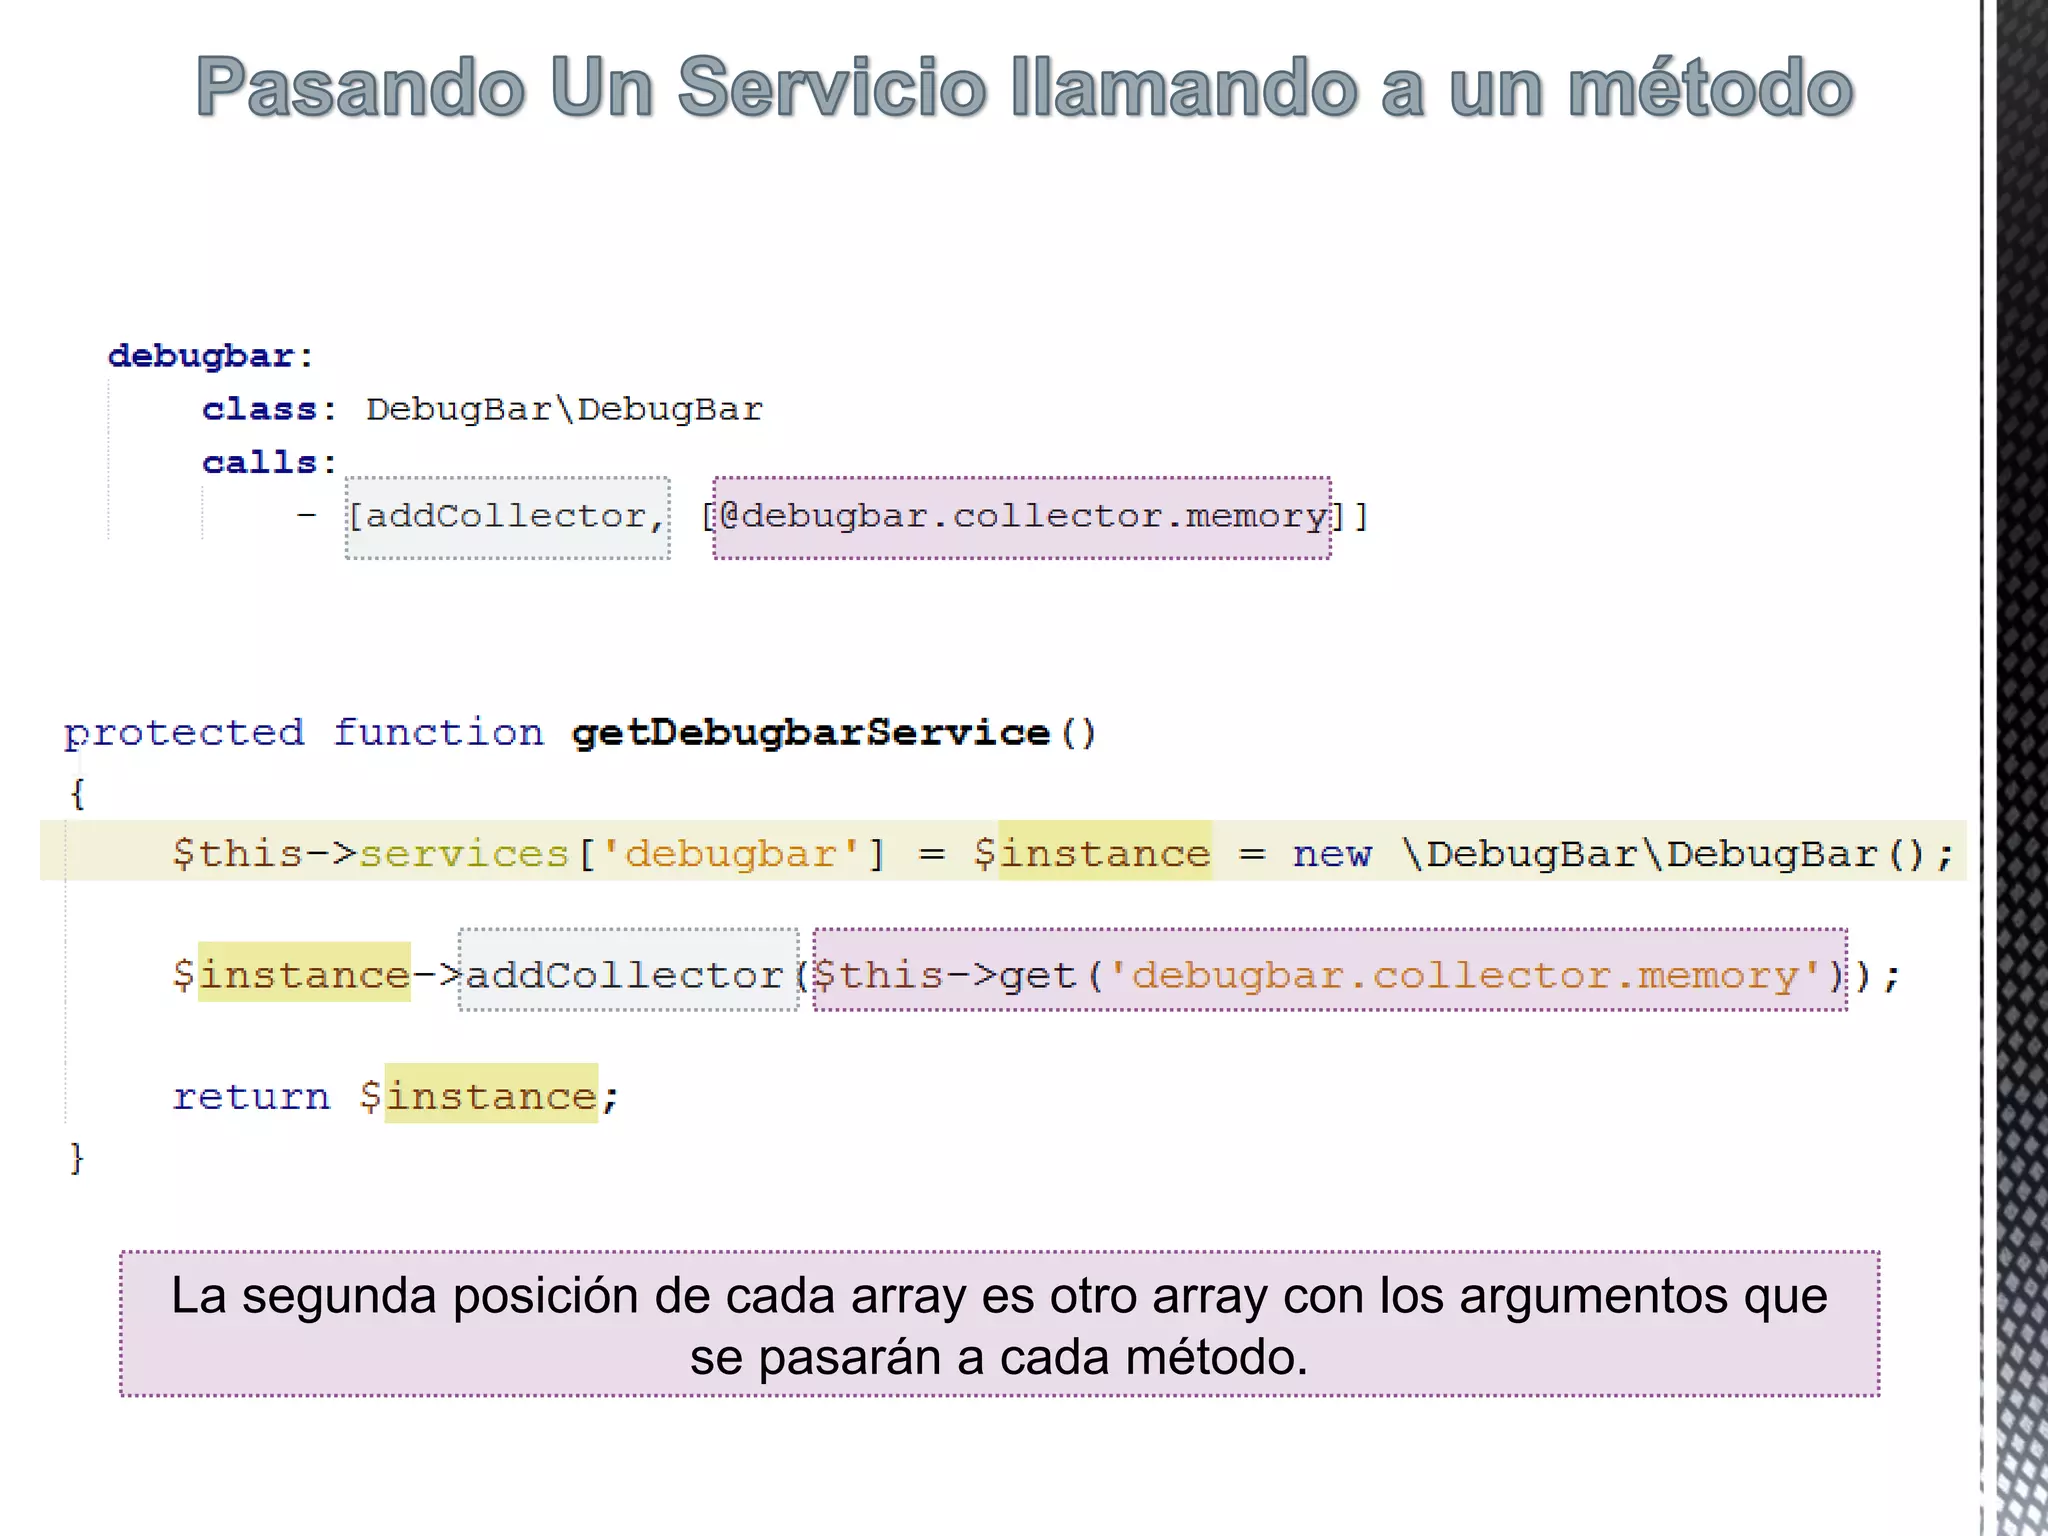
Task: Click the 'class:' keyword
Action: [269, 409]
